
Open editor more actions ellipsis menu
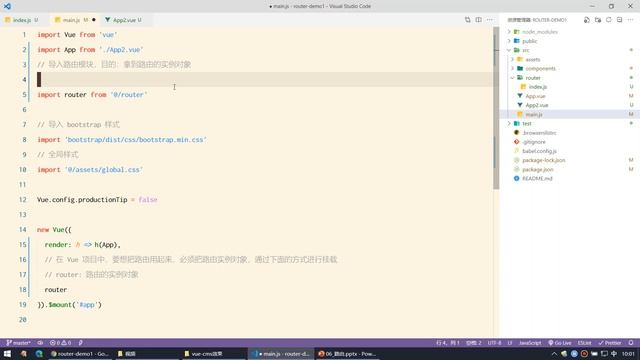point(489,20)
